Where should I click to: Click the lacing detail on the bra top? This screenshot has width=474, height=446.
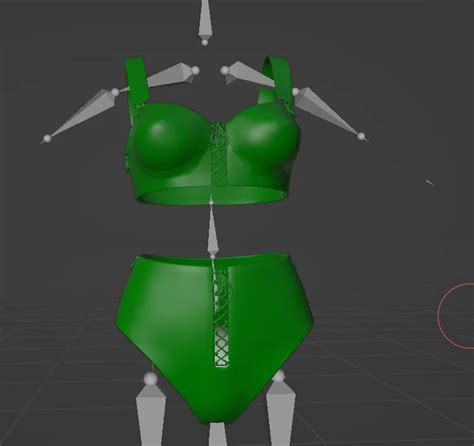click(219, 155)
